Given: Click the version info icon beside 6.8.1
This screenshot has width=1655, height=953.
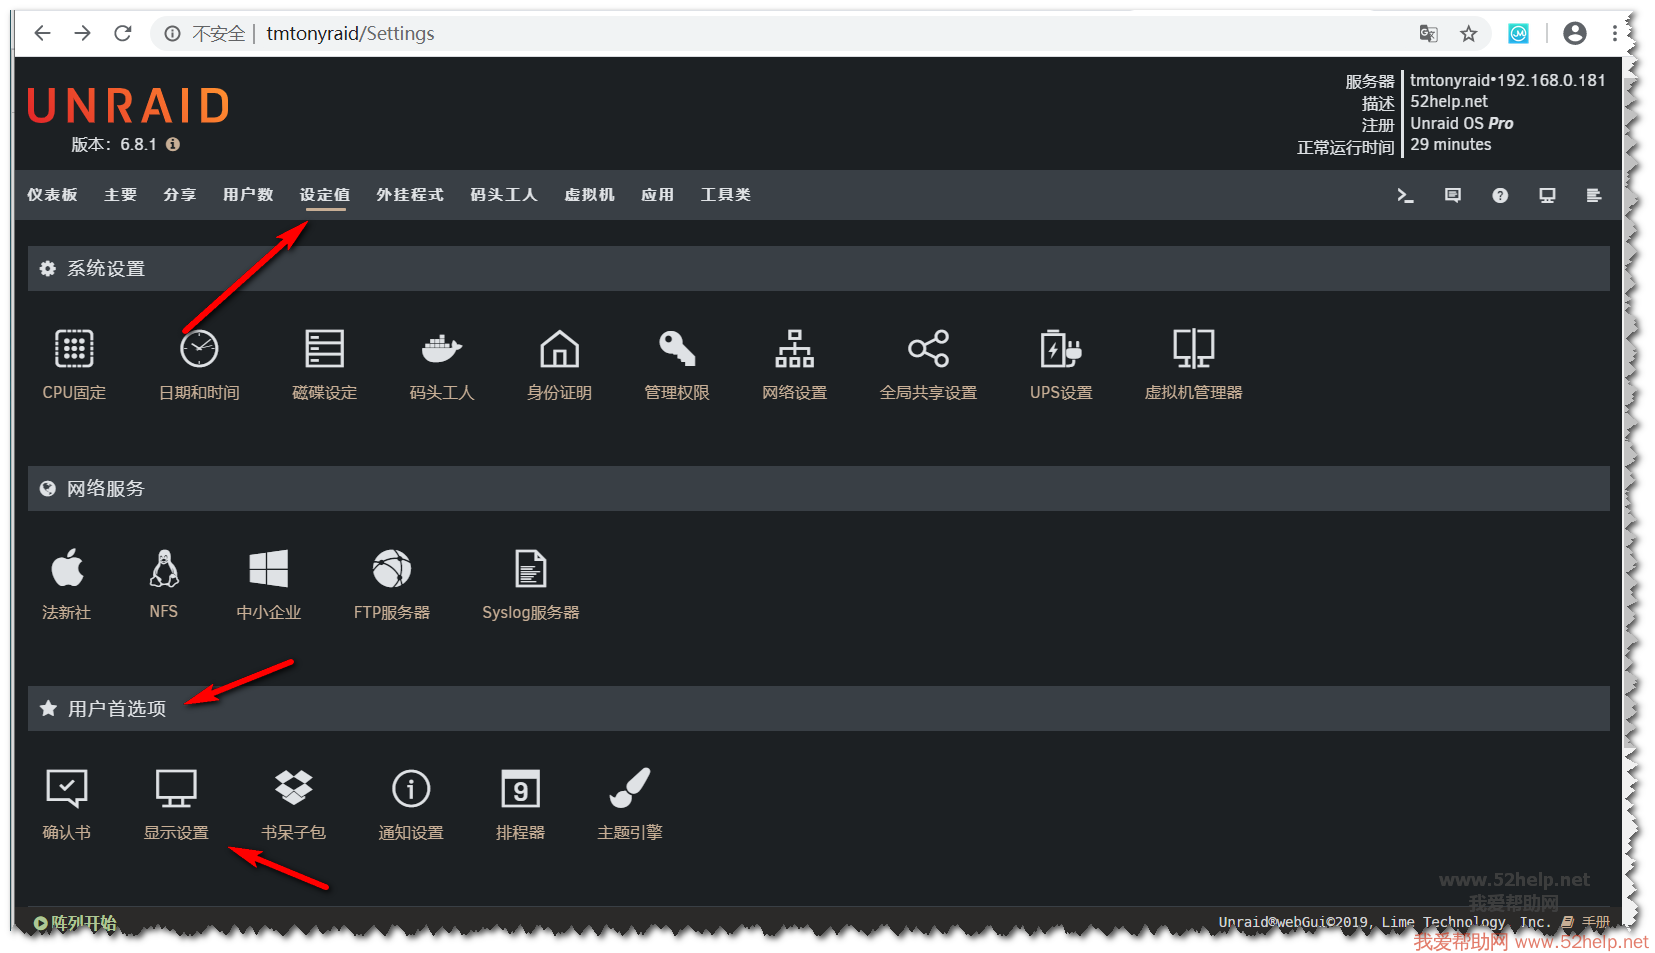Looking at the screenshot, I should [x=173, y=144].
